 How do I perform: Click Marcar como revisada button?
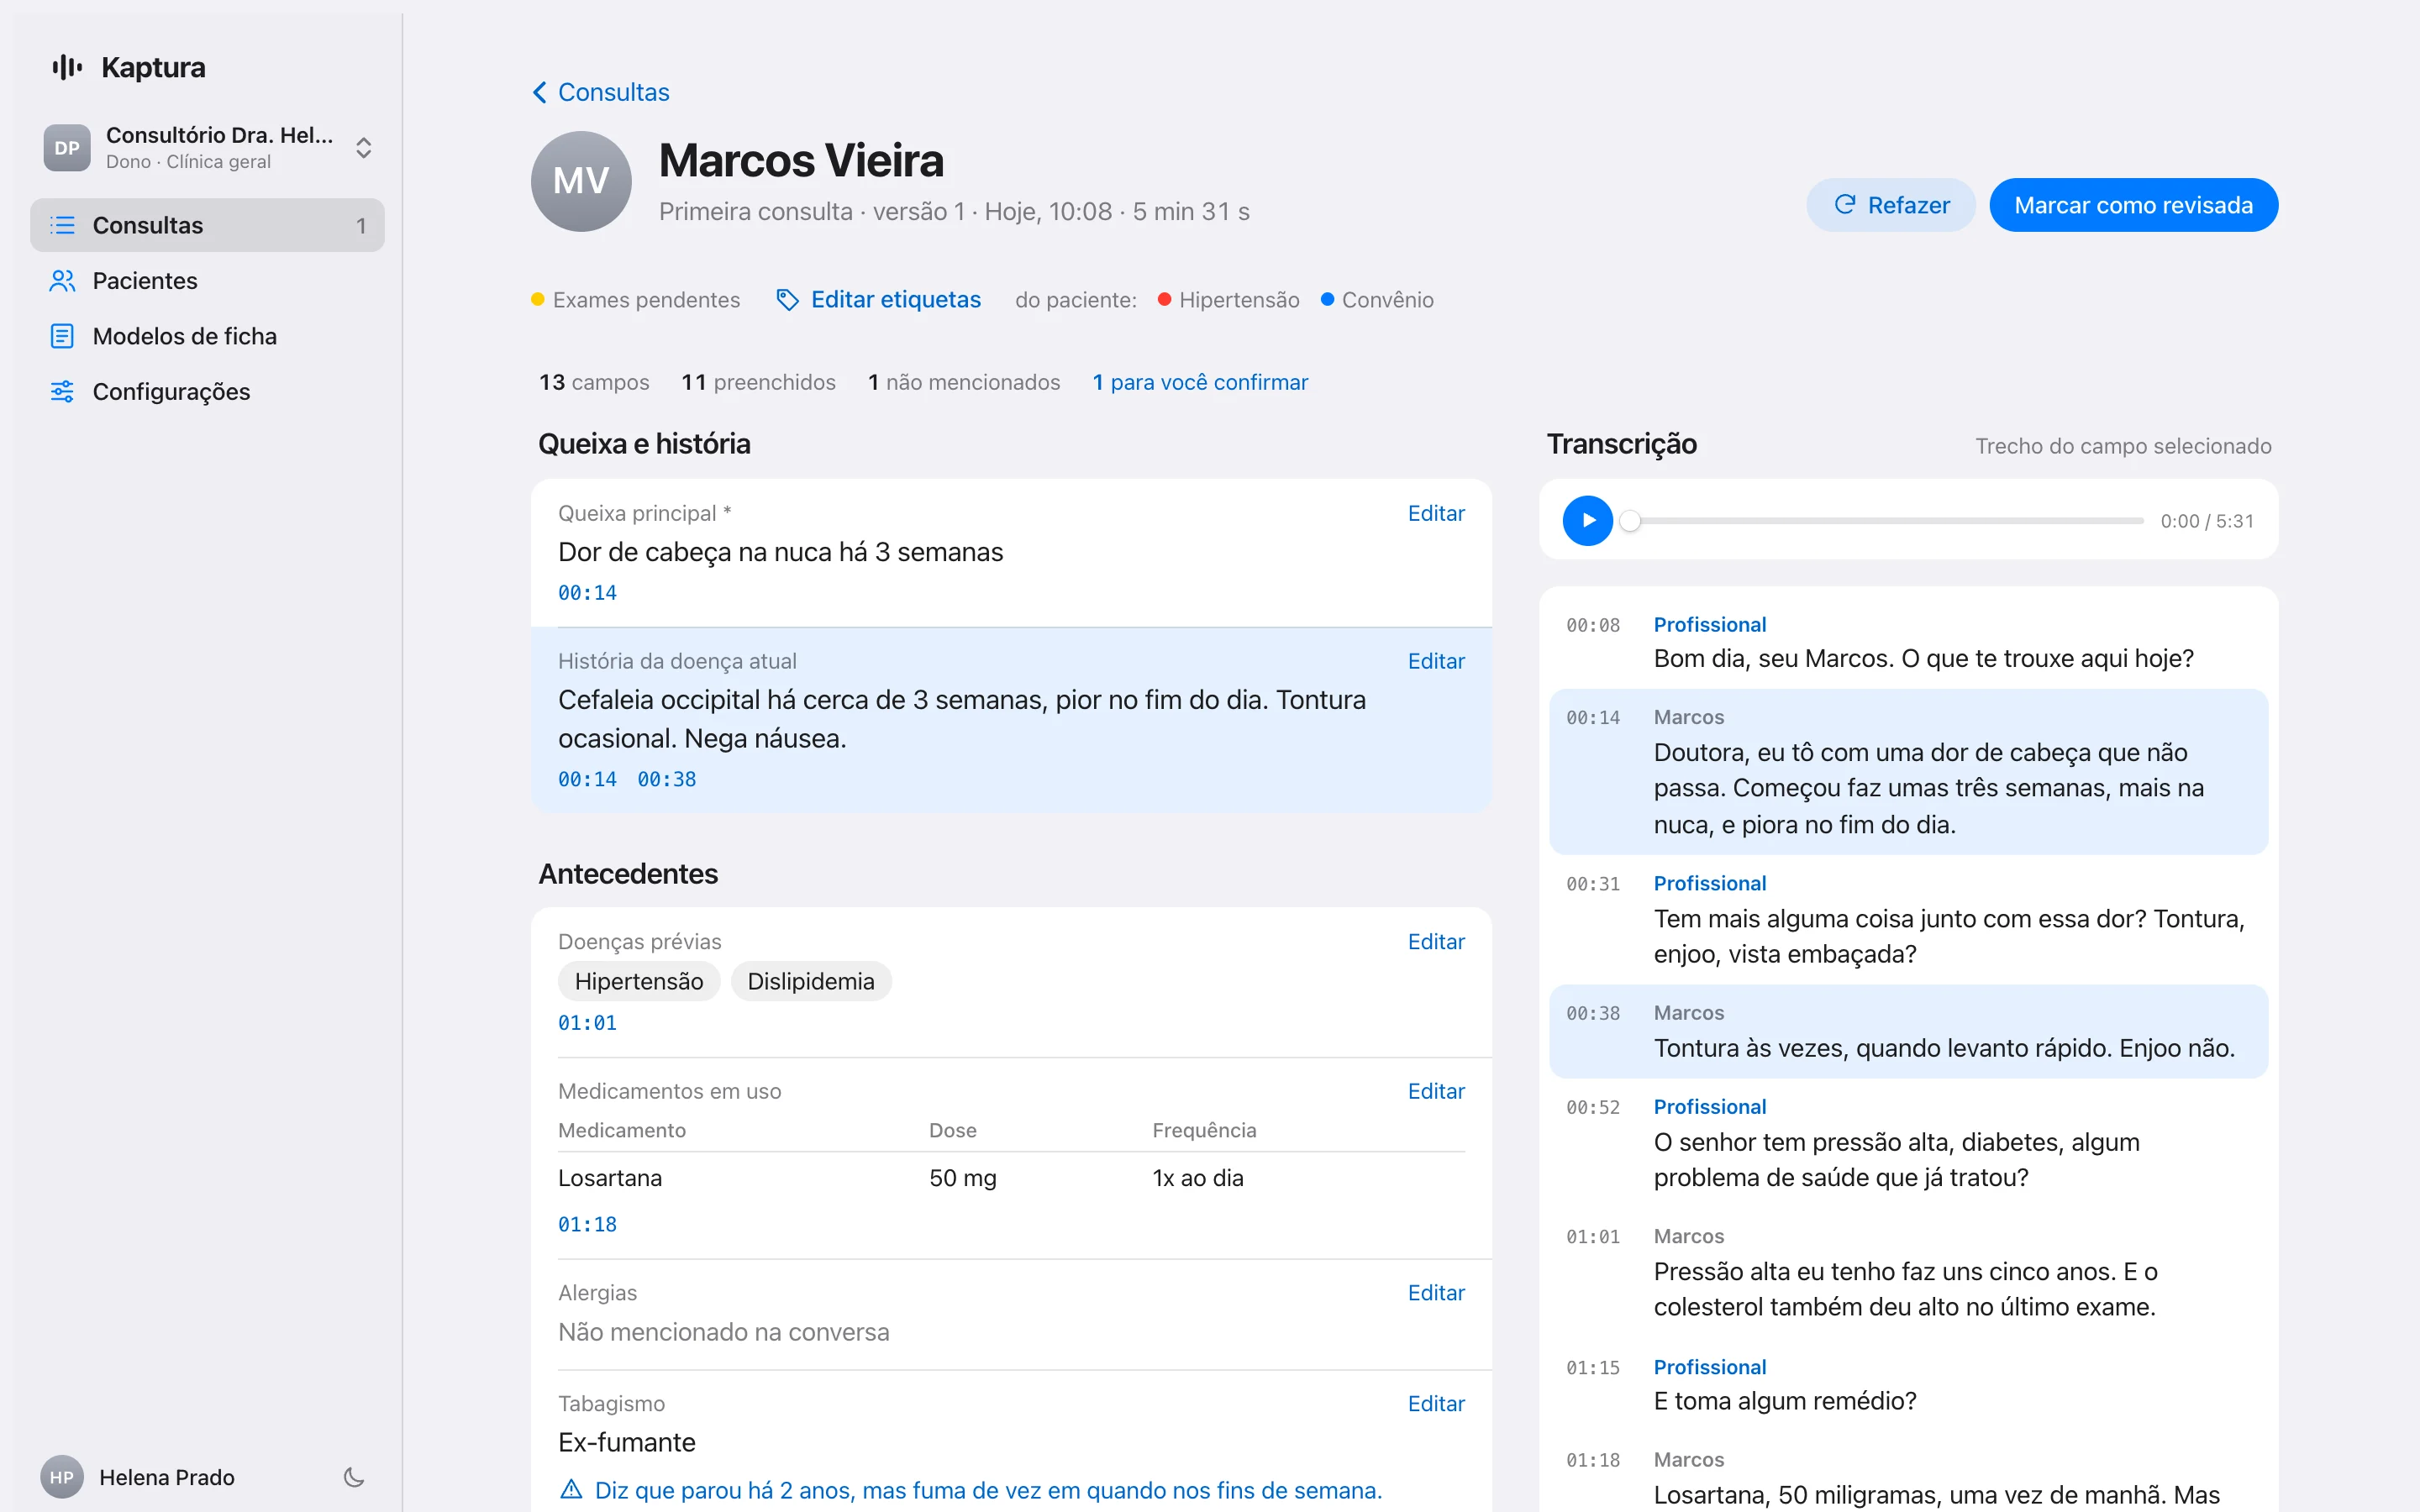click(2133, 205)
